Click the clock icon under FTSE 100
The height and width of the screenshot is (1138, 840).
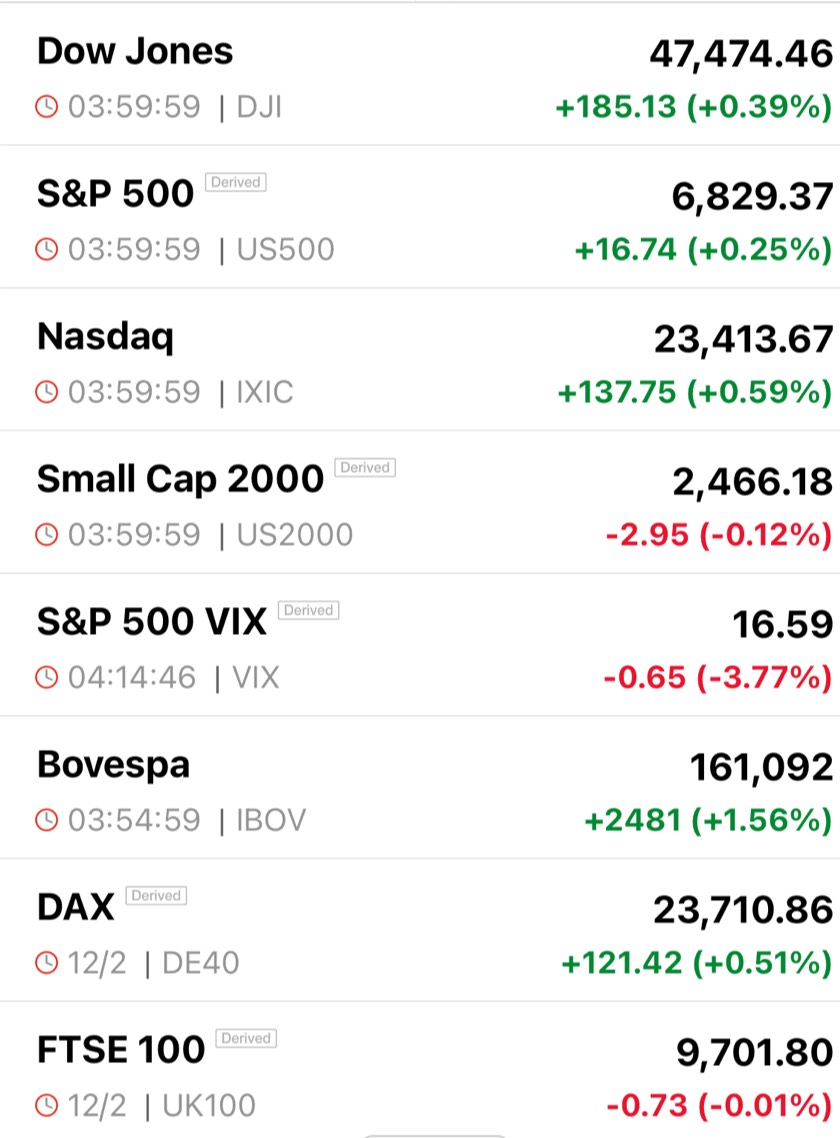pyautogui.click(x=48, y=1106)
